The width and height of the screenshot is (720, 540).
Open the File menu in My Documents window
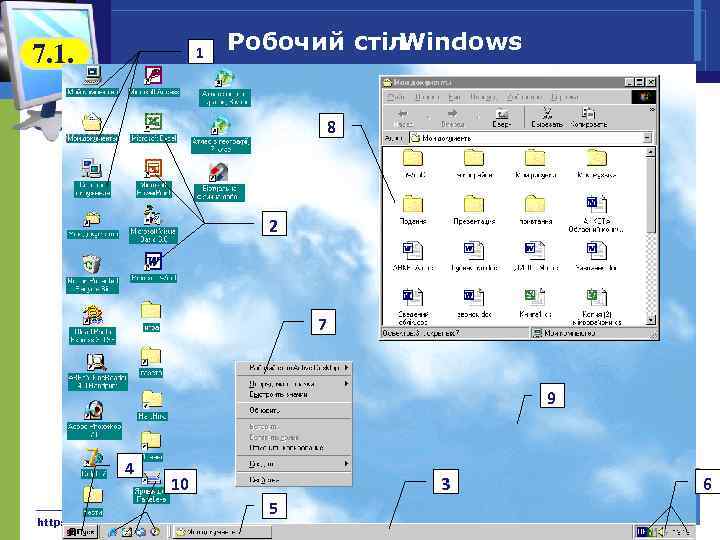click(396, 97)
